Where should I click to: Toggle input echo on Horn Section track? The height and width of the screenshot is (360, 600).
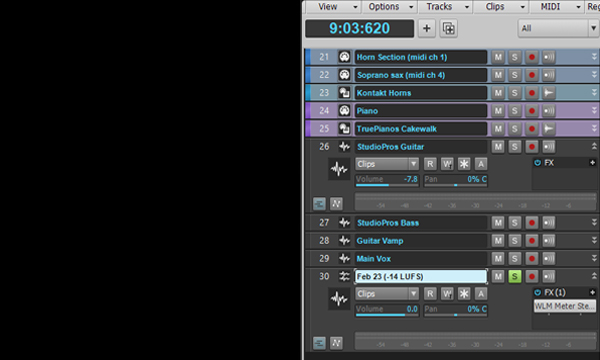(x=549, y=57)
